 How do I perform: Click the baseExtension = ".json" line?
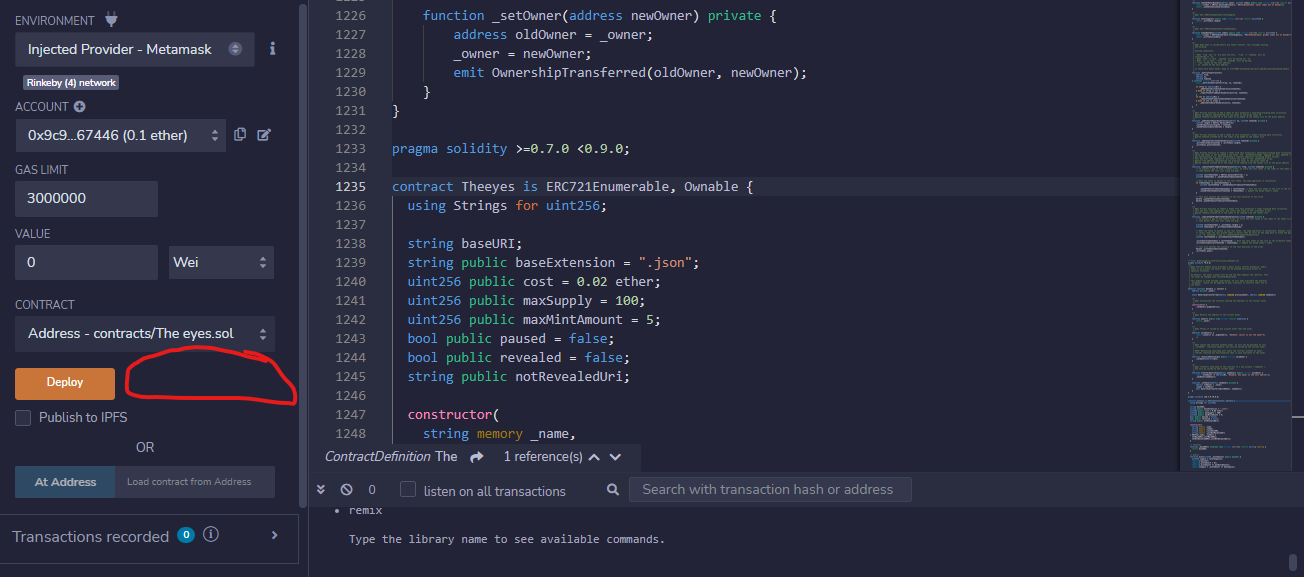[553, 263]
